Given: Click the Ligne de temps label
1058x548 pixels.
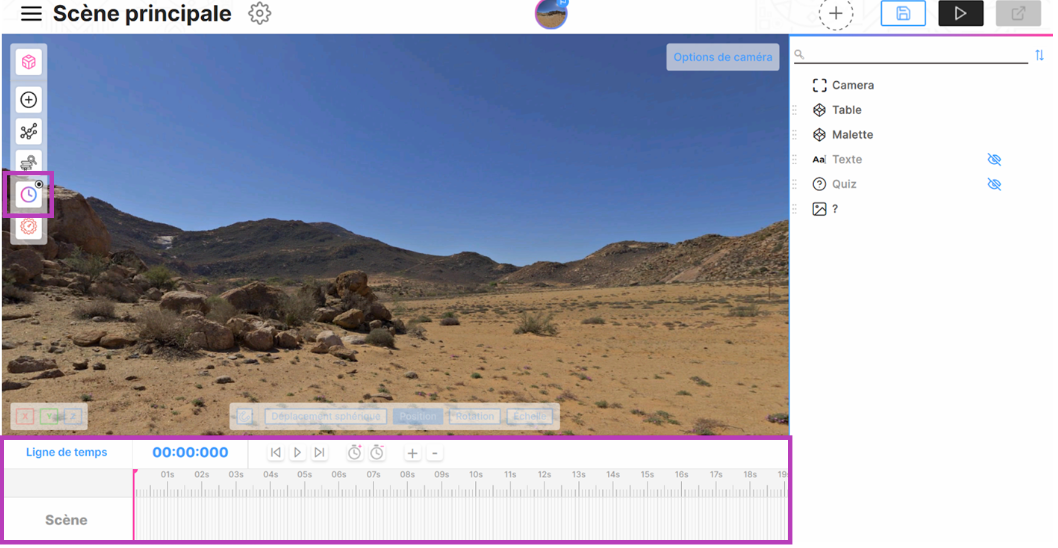Looking at the screenshot, I should click(x=67, y=452).
